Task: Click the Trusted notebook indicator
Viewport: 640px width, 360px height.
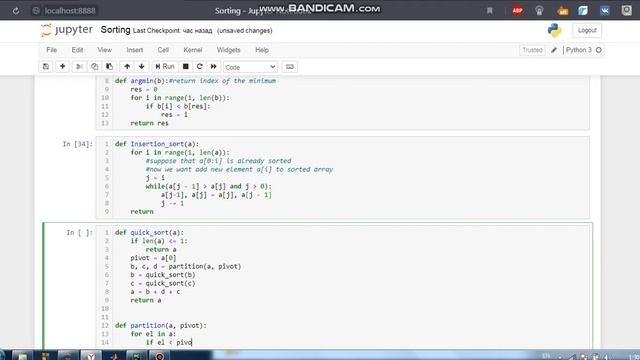Action: pos(532,50)
